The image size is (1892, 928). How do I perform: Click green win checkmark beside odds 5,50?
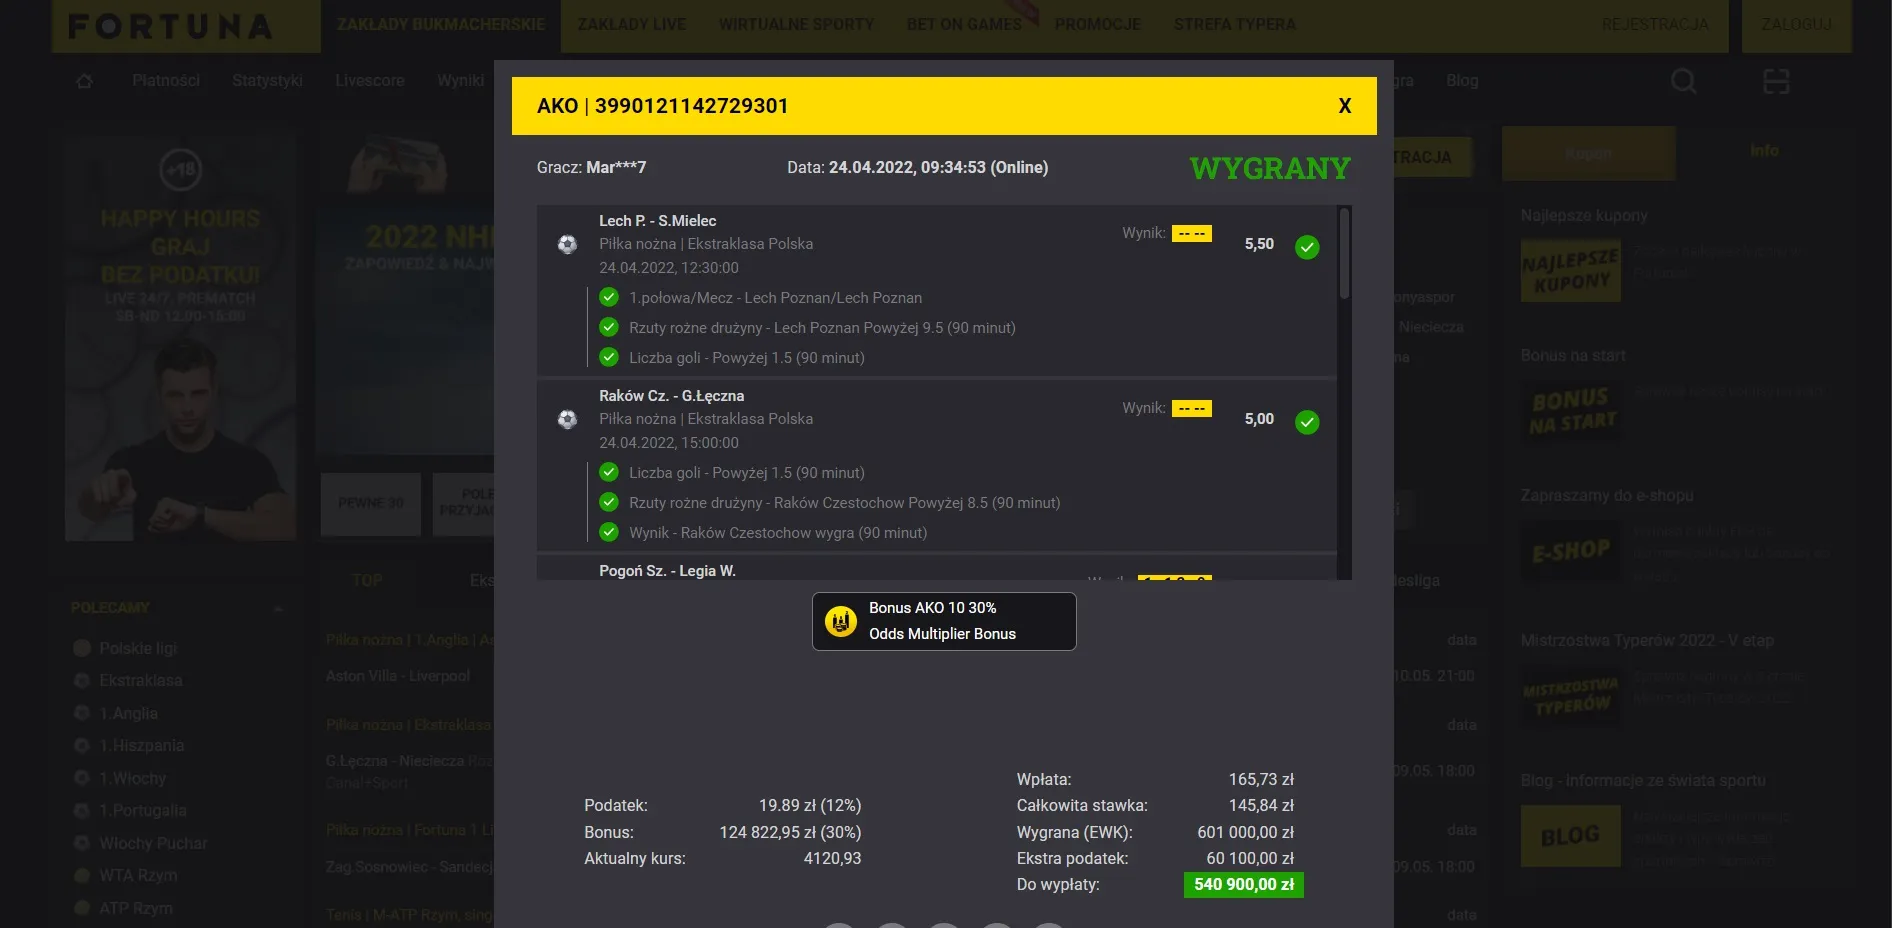[x=1307, y=247]
